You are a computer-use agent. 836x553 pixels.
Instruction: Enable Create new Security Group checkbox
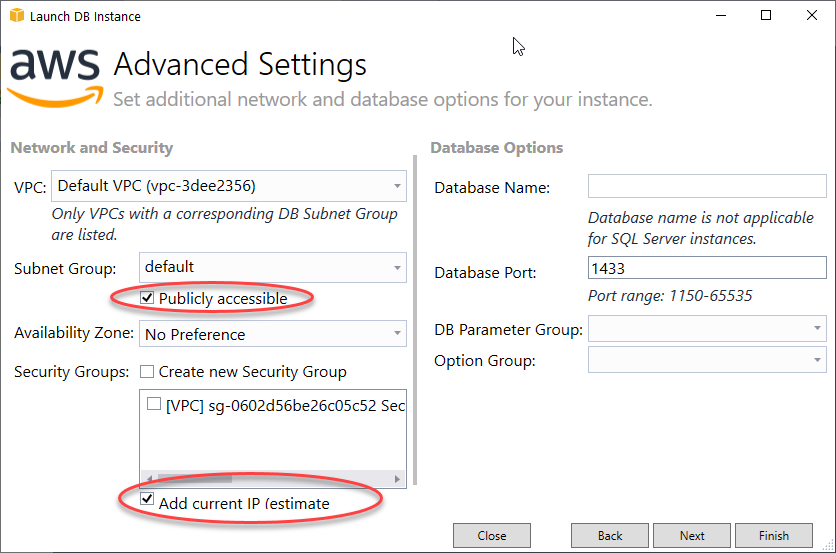[x=147, y=371]
